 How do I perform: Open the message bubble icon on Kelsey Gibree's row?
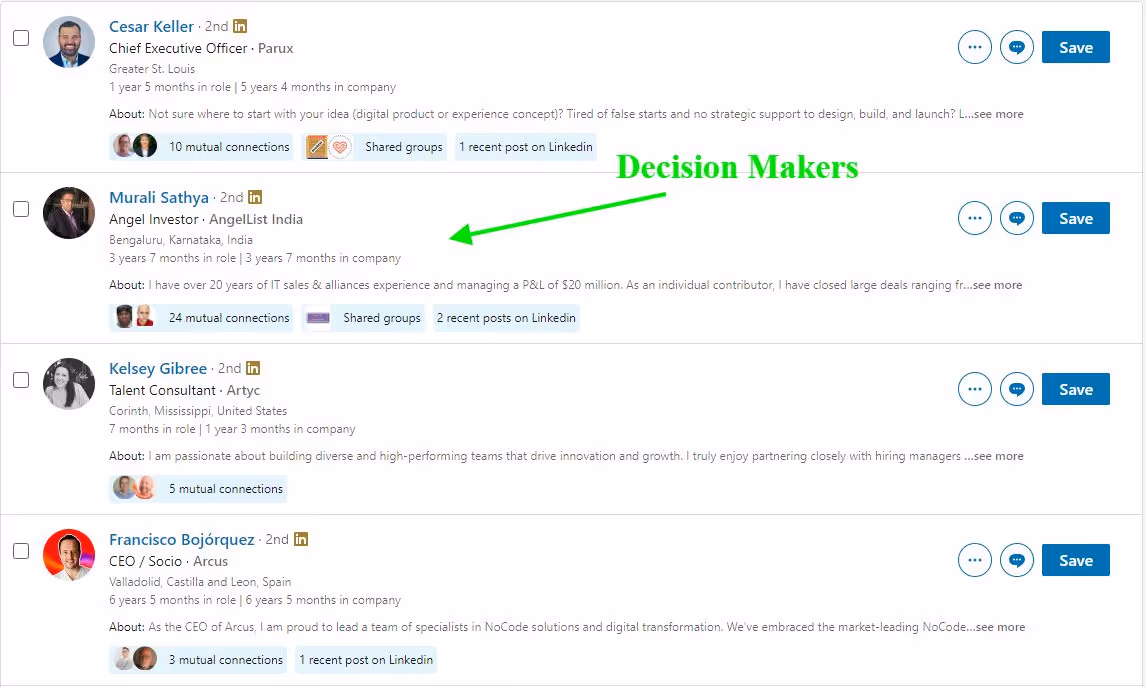tap(1016, 389)
